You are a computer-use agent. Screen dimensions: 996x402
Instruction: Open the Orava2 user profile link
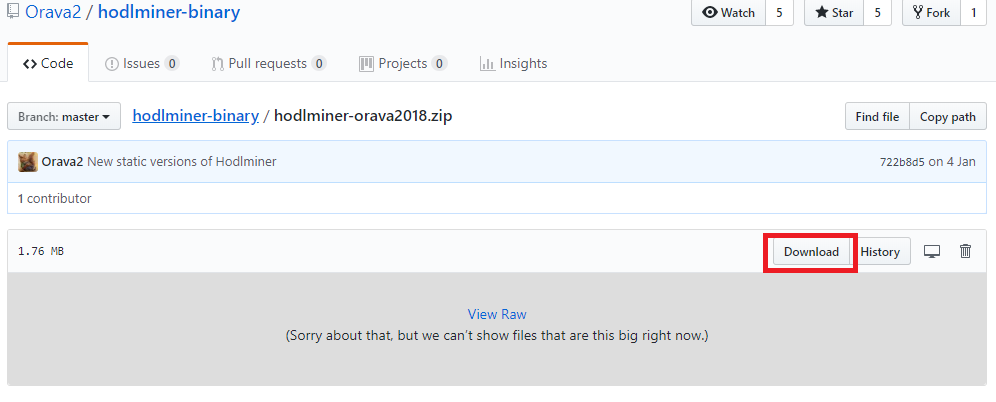(53, 11)
